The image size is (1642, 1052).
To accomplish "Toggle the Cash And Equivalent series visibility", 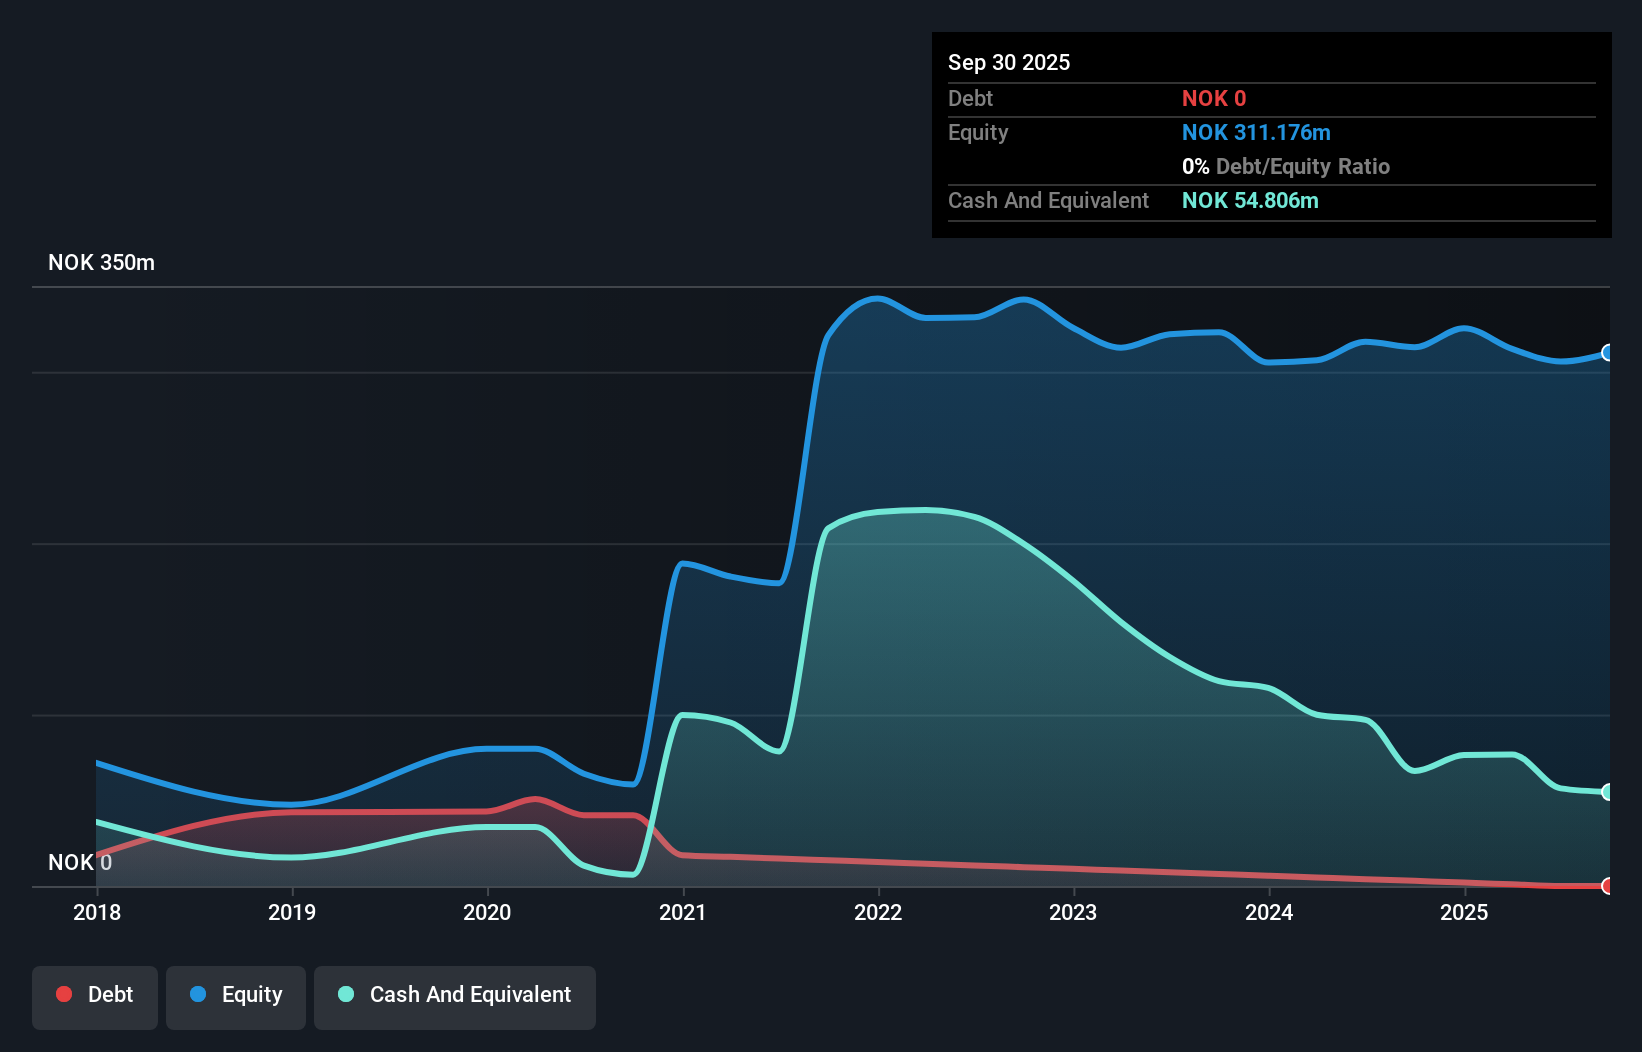I will [455, 997].
